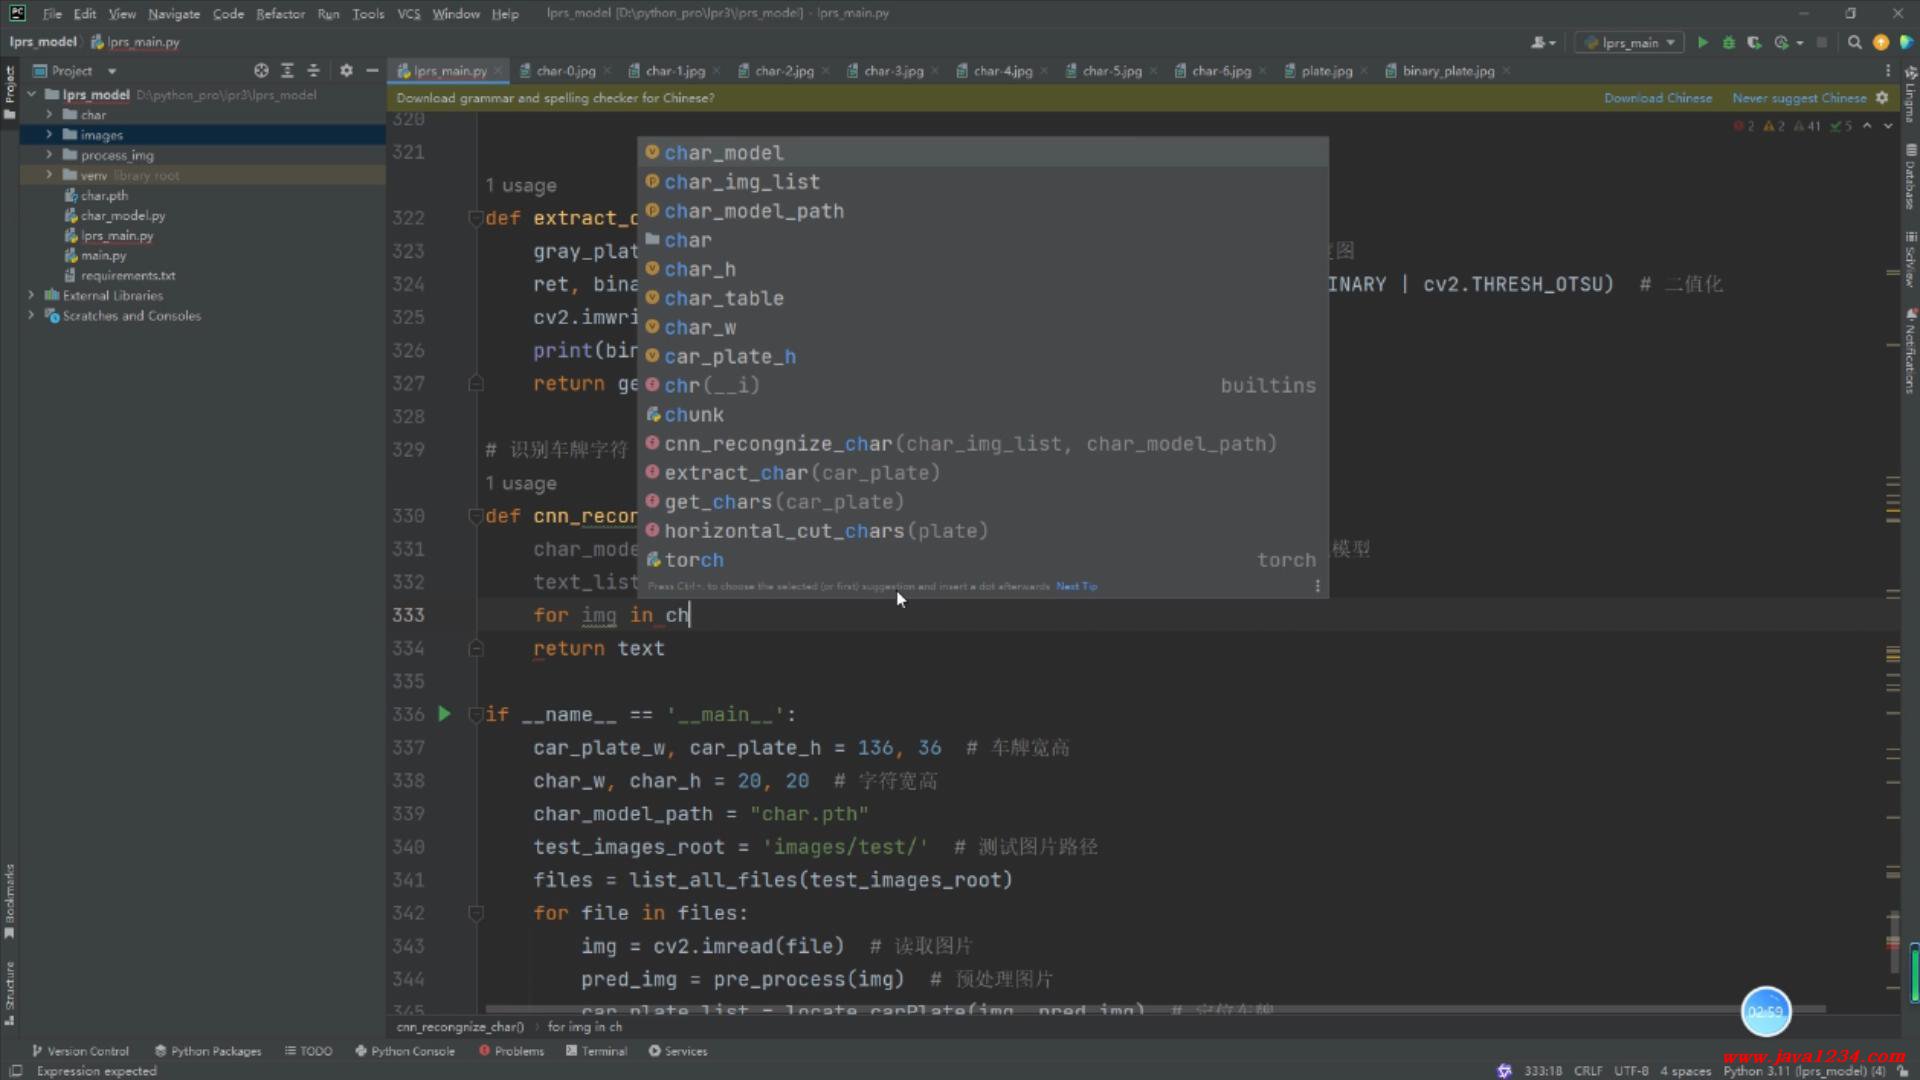Switch to the plate.jpg editor tab

[1326, 71]
